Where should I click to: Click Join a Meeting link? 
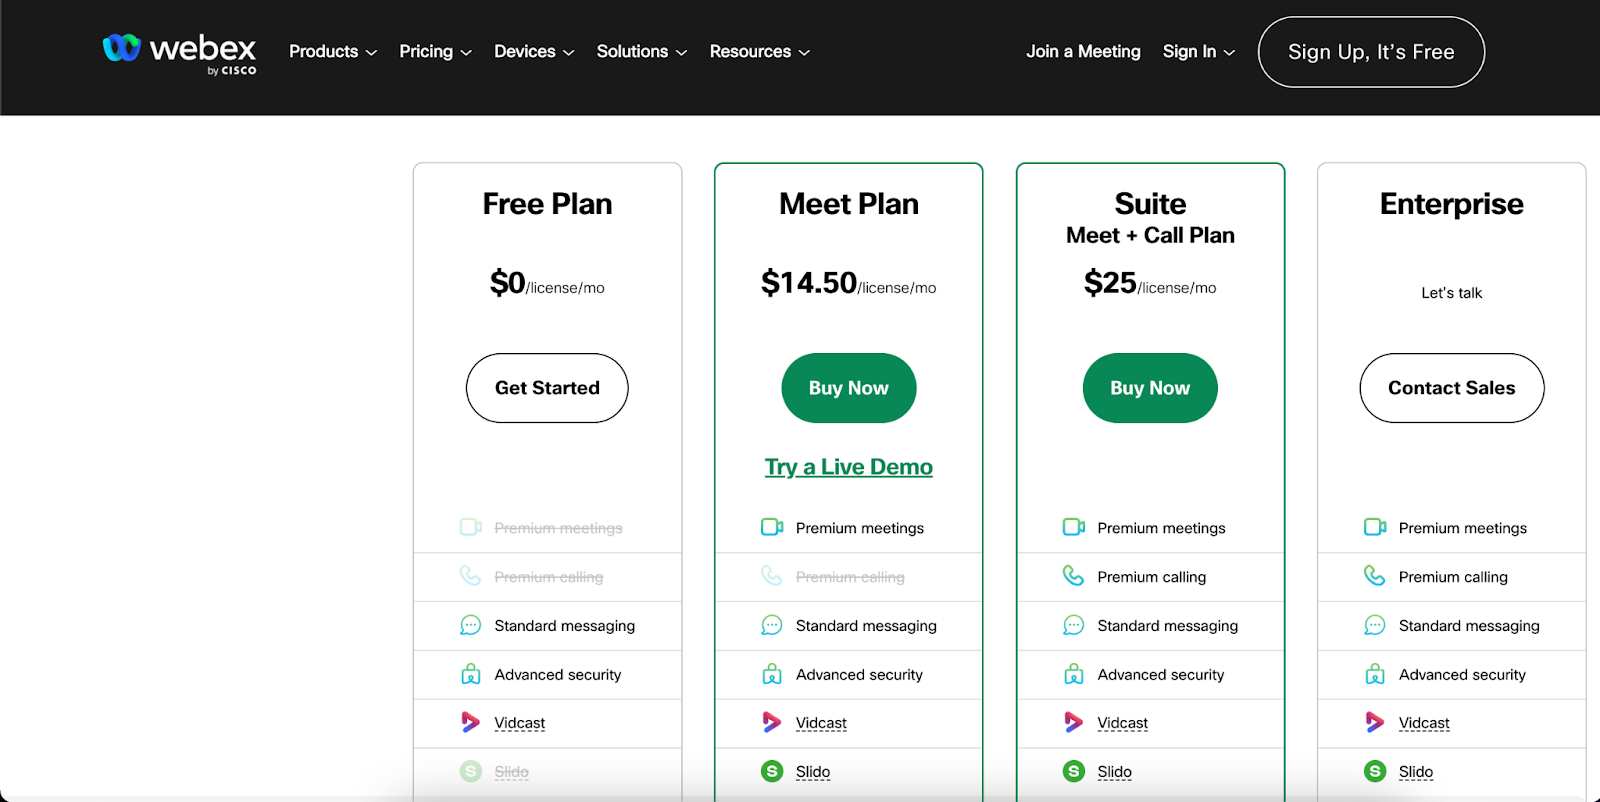[x=1083, y=52]
